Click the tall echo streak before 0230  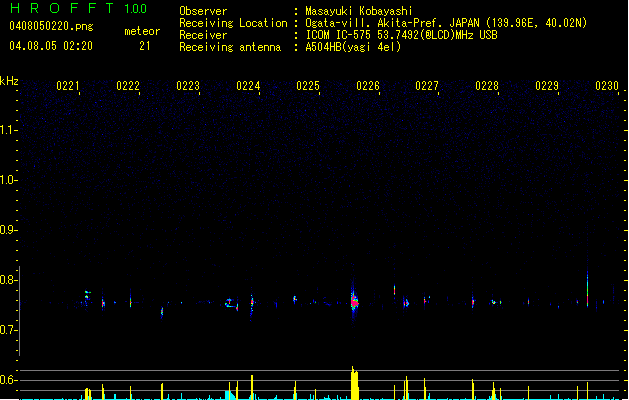click(588, 289)
